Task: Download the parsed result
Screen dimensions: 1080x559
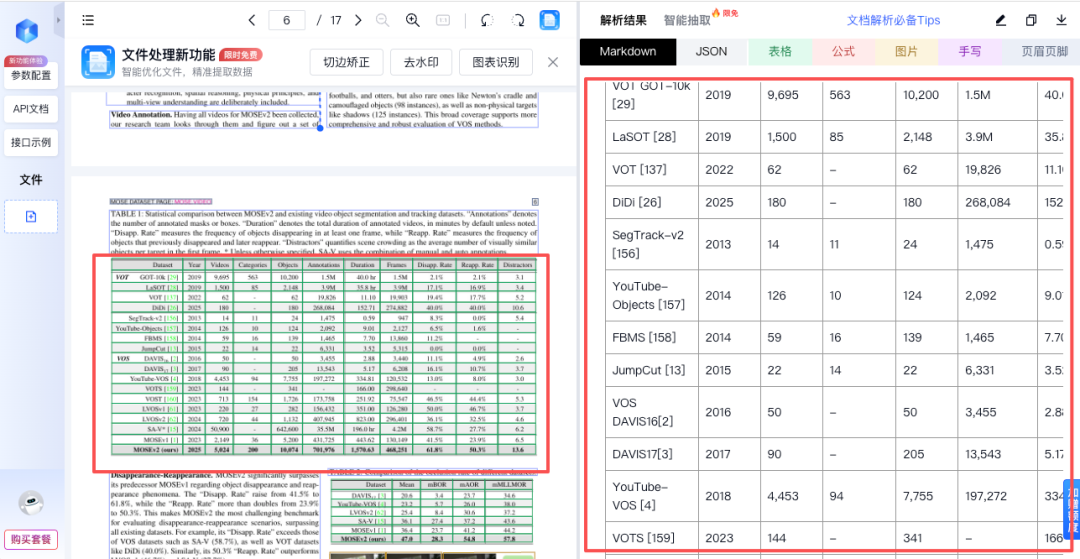Action: click(x=1061, y=20)
